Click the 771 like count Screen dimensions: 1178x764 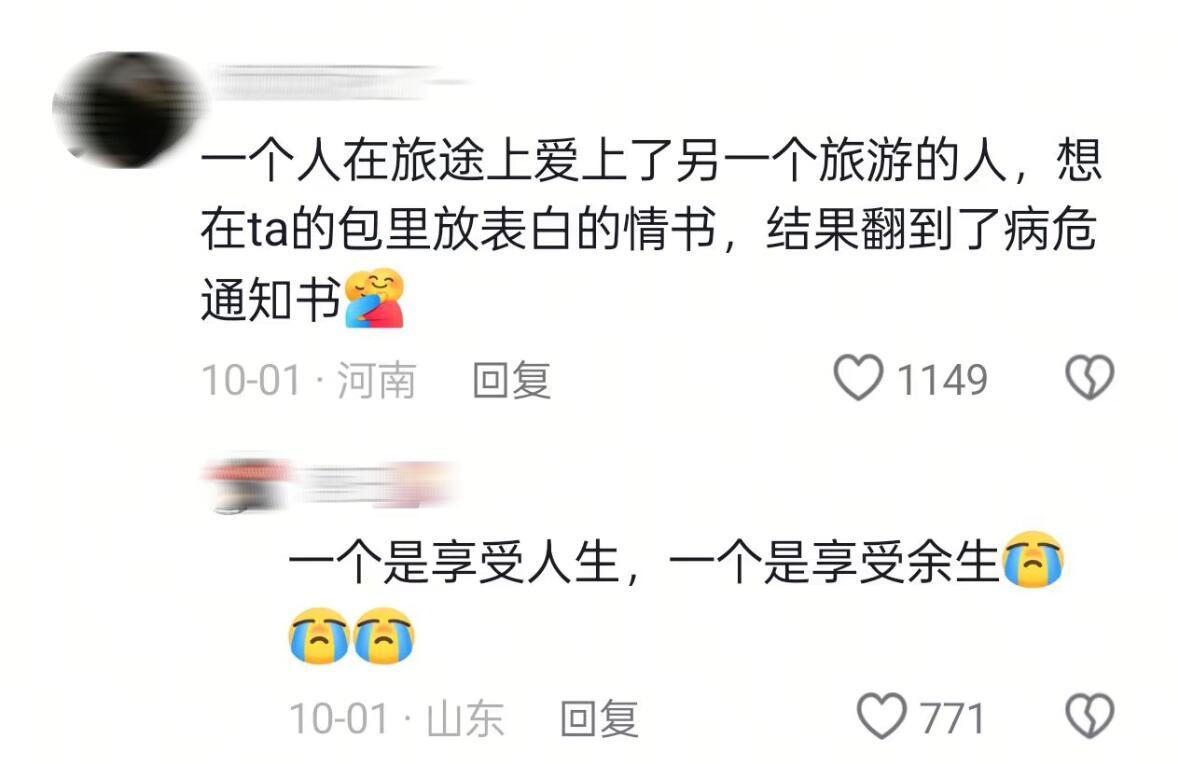(953, 718)
